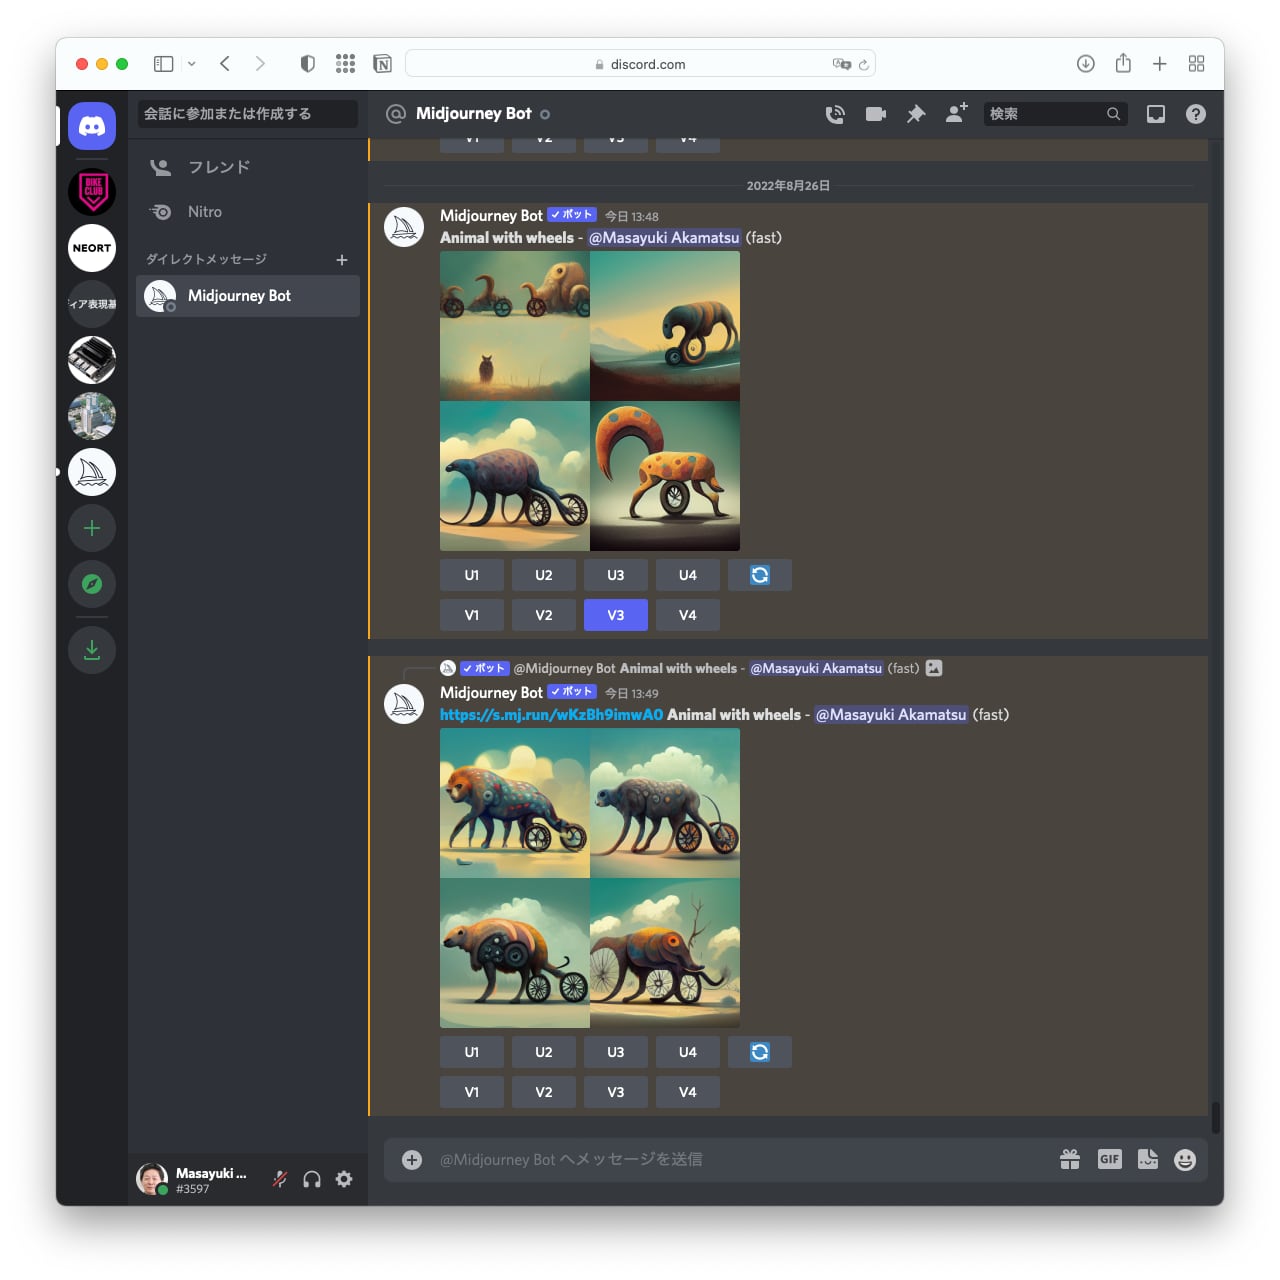Screen dimensions: 1280x1280
Task: Open pinned messages
Action: tap(916, 114)
